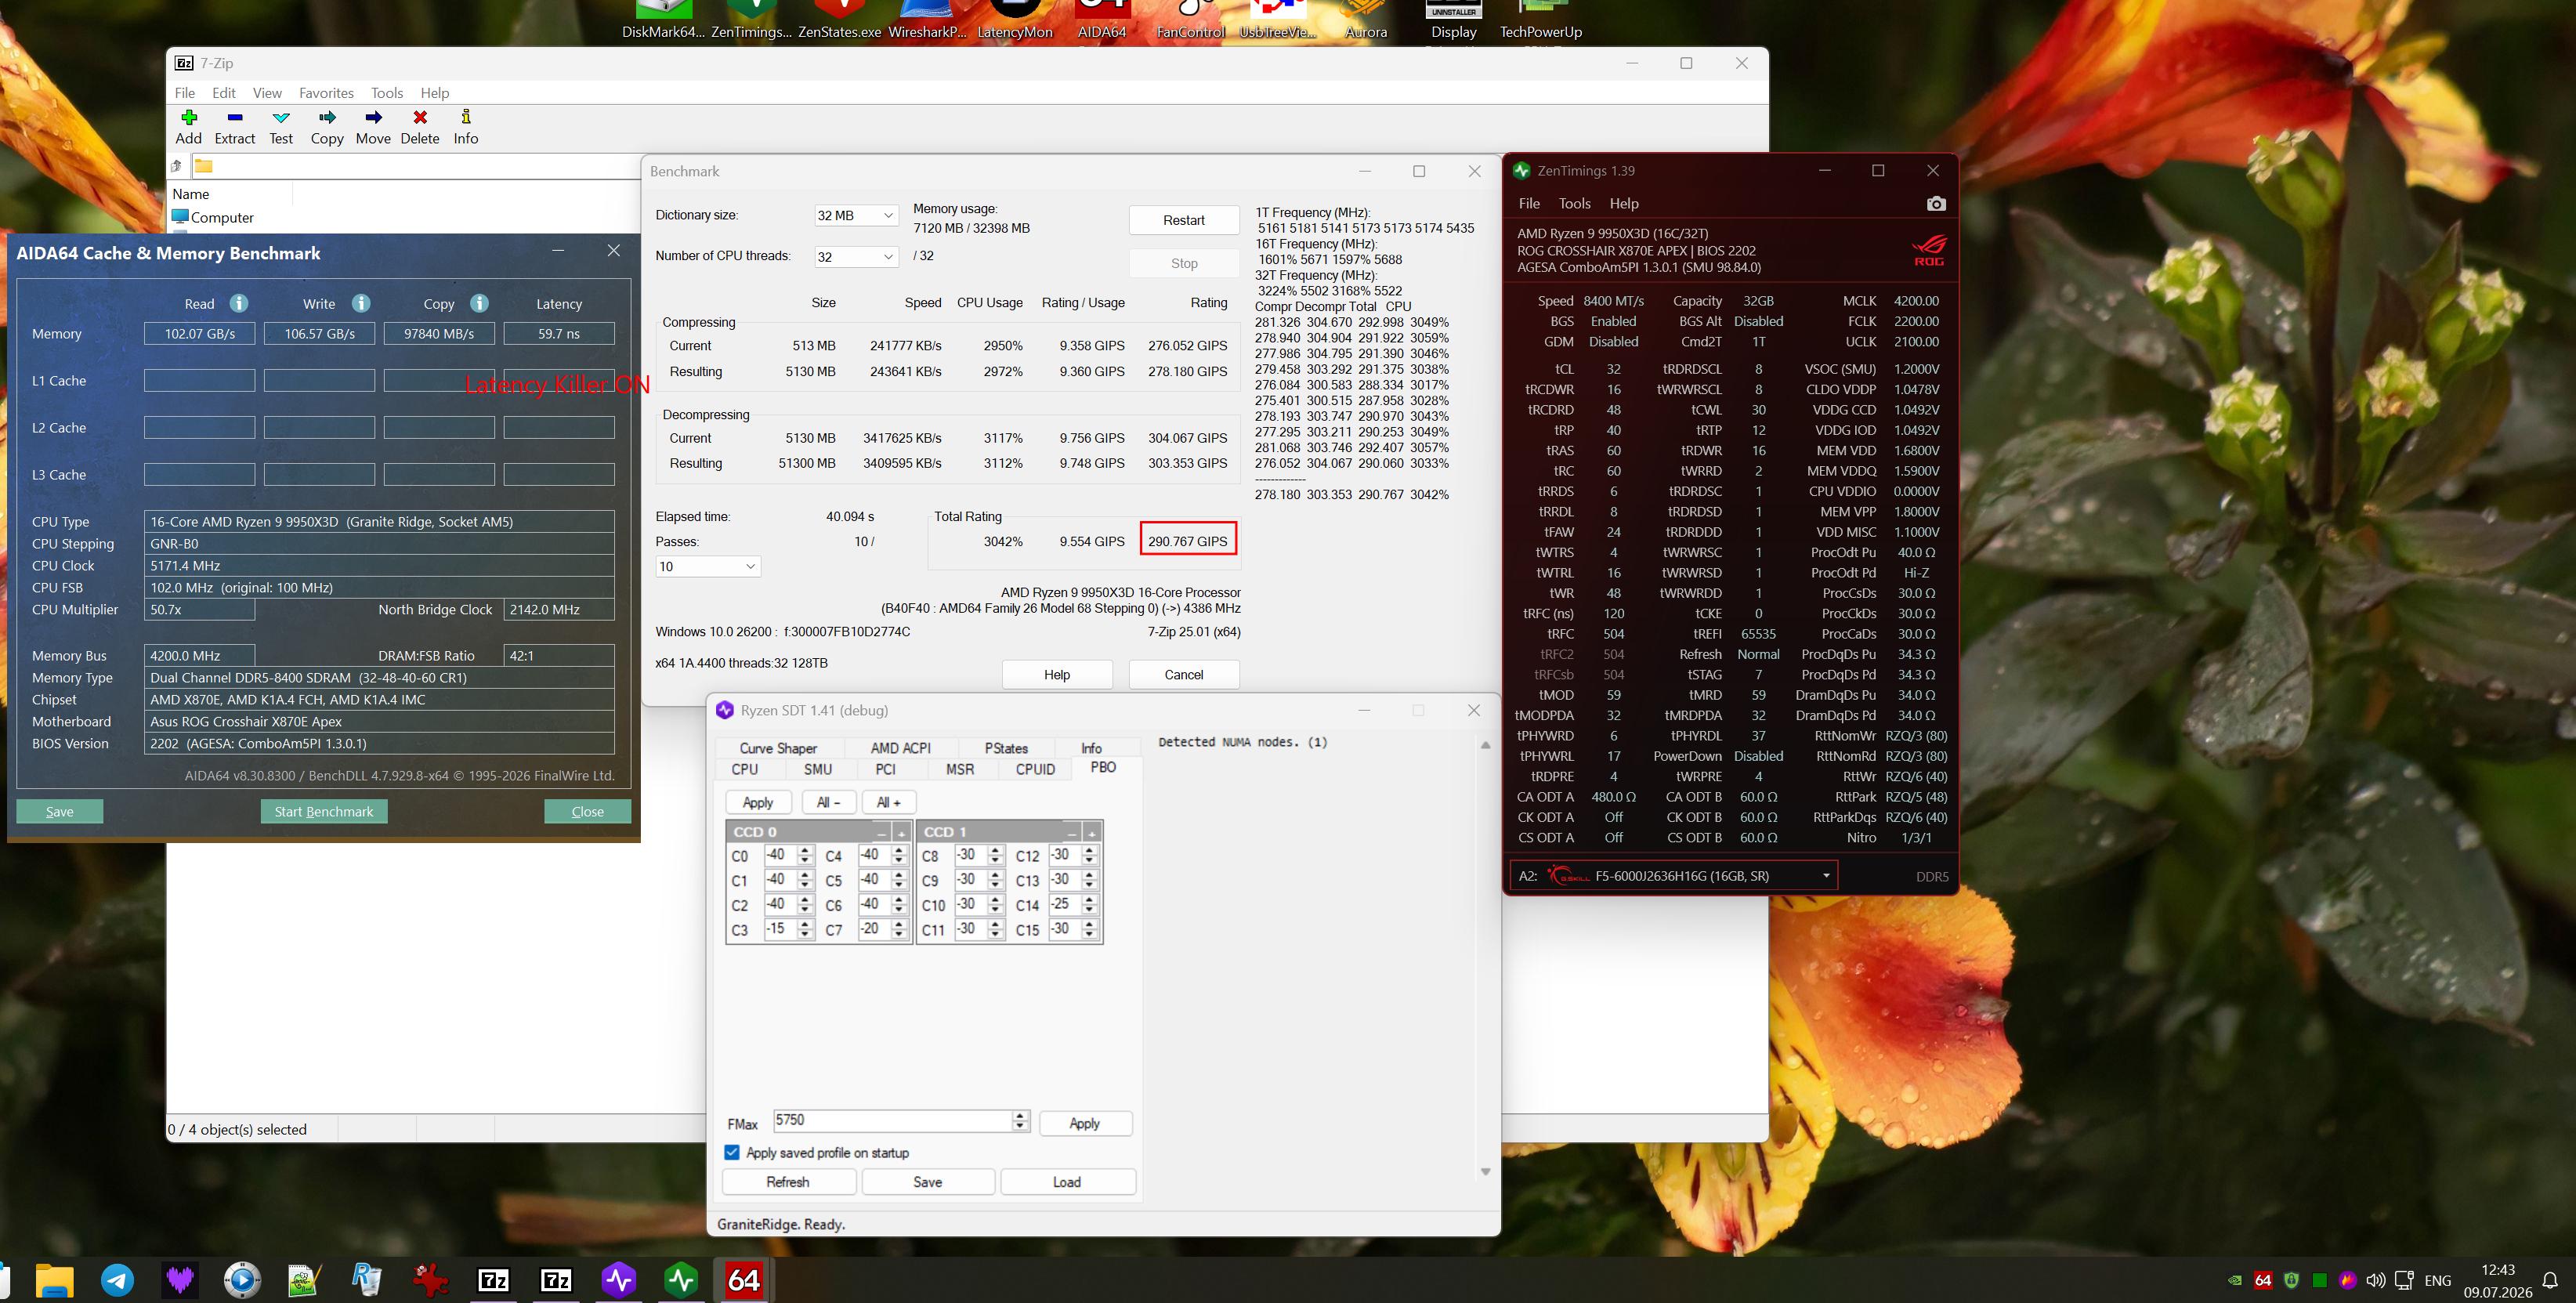The image size is (2576, 1303).
Task: Click the FMax input field
Action: tap(893, 1121)
